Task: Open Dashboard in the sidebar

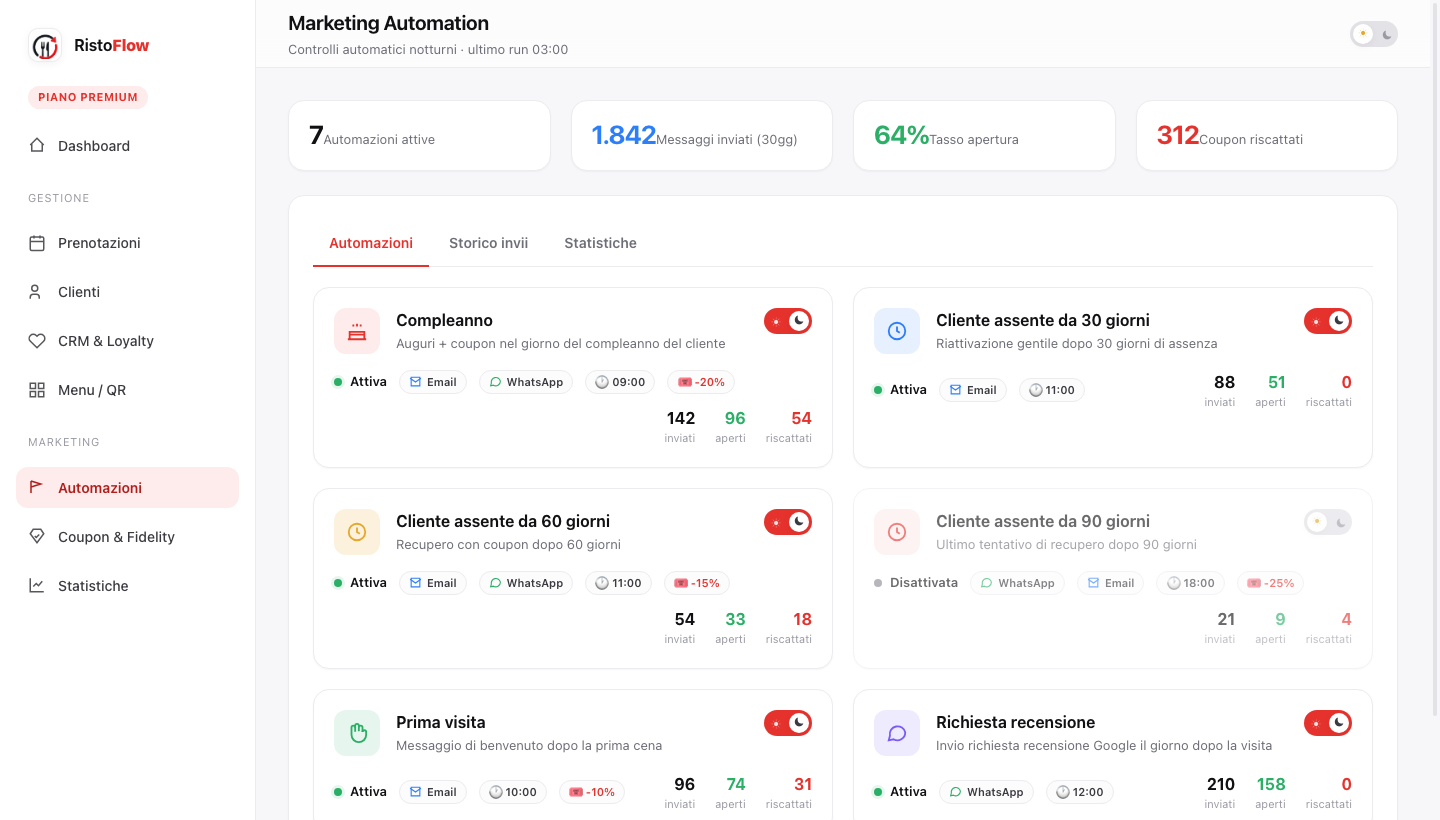Action: [x=128, y=146]
